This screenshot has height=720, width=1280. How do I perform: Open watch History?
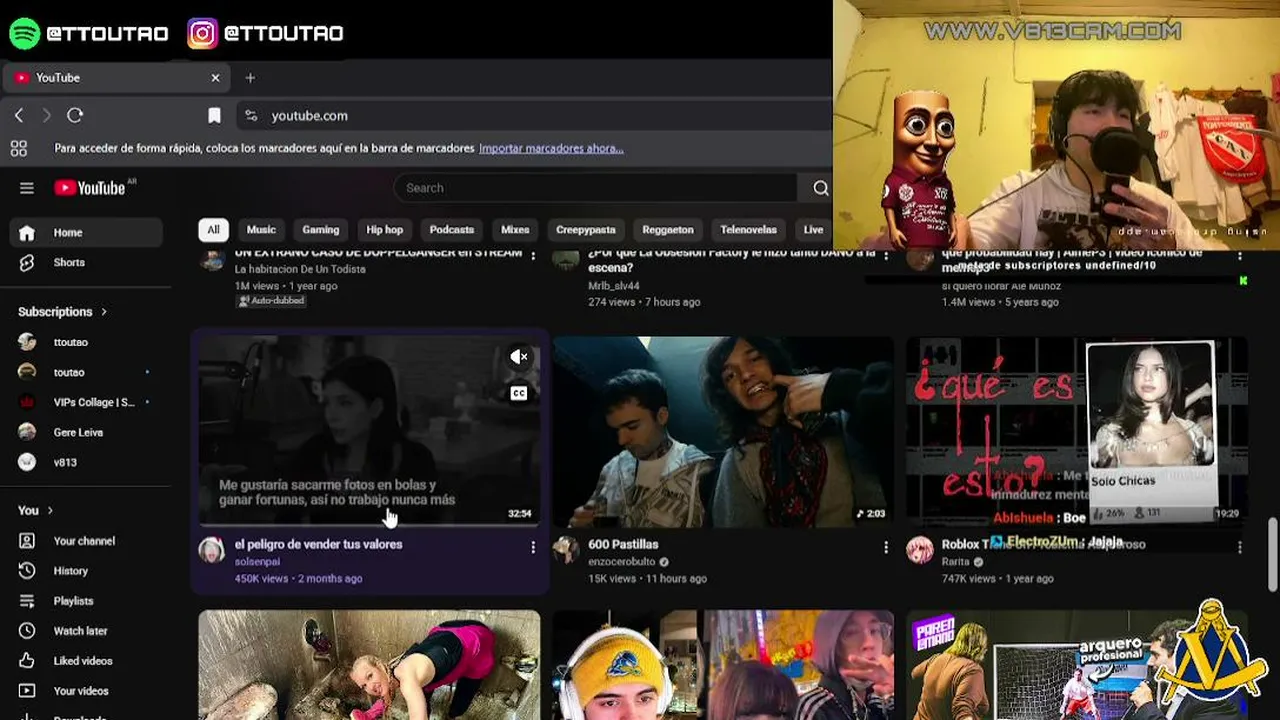tap(86, 571)
